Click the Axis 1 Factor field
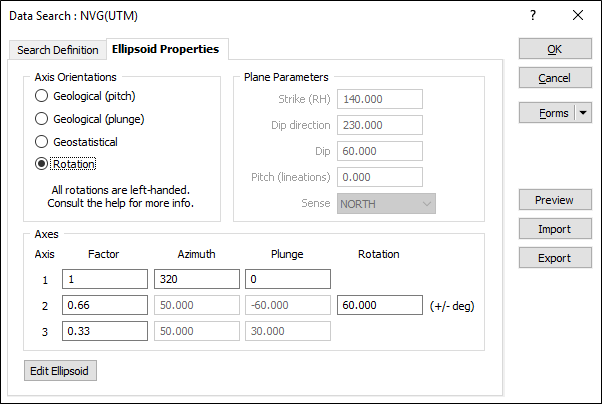The image size is (602, 404). click(x=105, y=279)
